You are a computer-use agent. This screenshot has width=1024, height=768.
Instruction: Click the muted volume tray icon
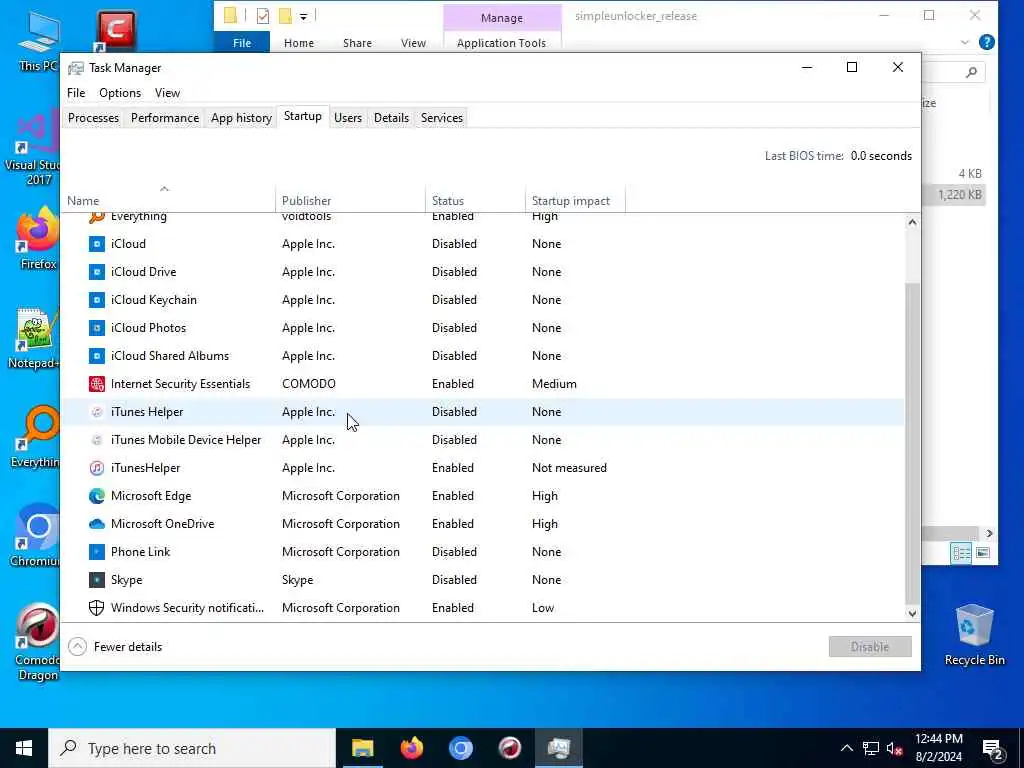coord(894,748)
